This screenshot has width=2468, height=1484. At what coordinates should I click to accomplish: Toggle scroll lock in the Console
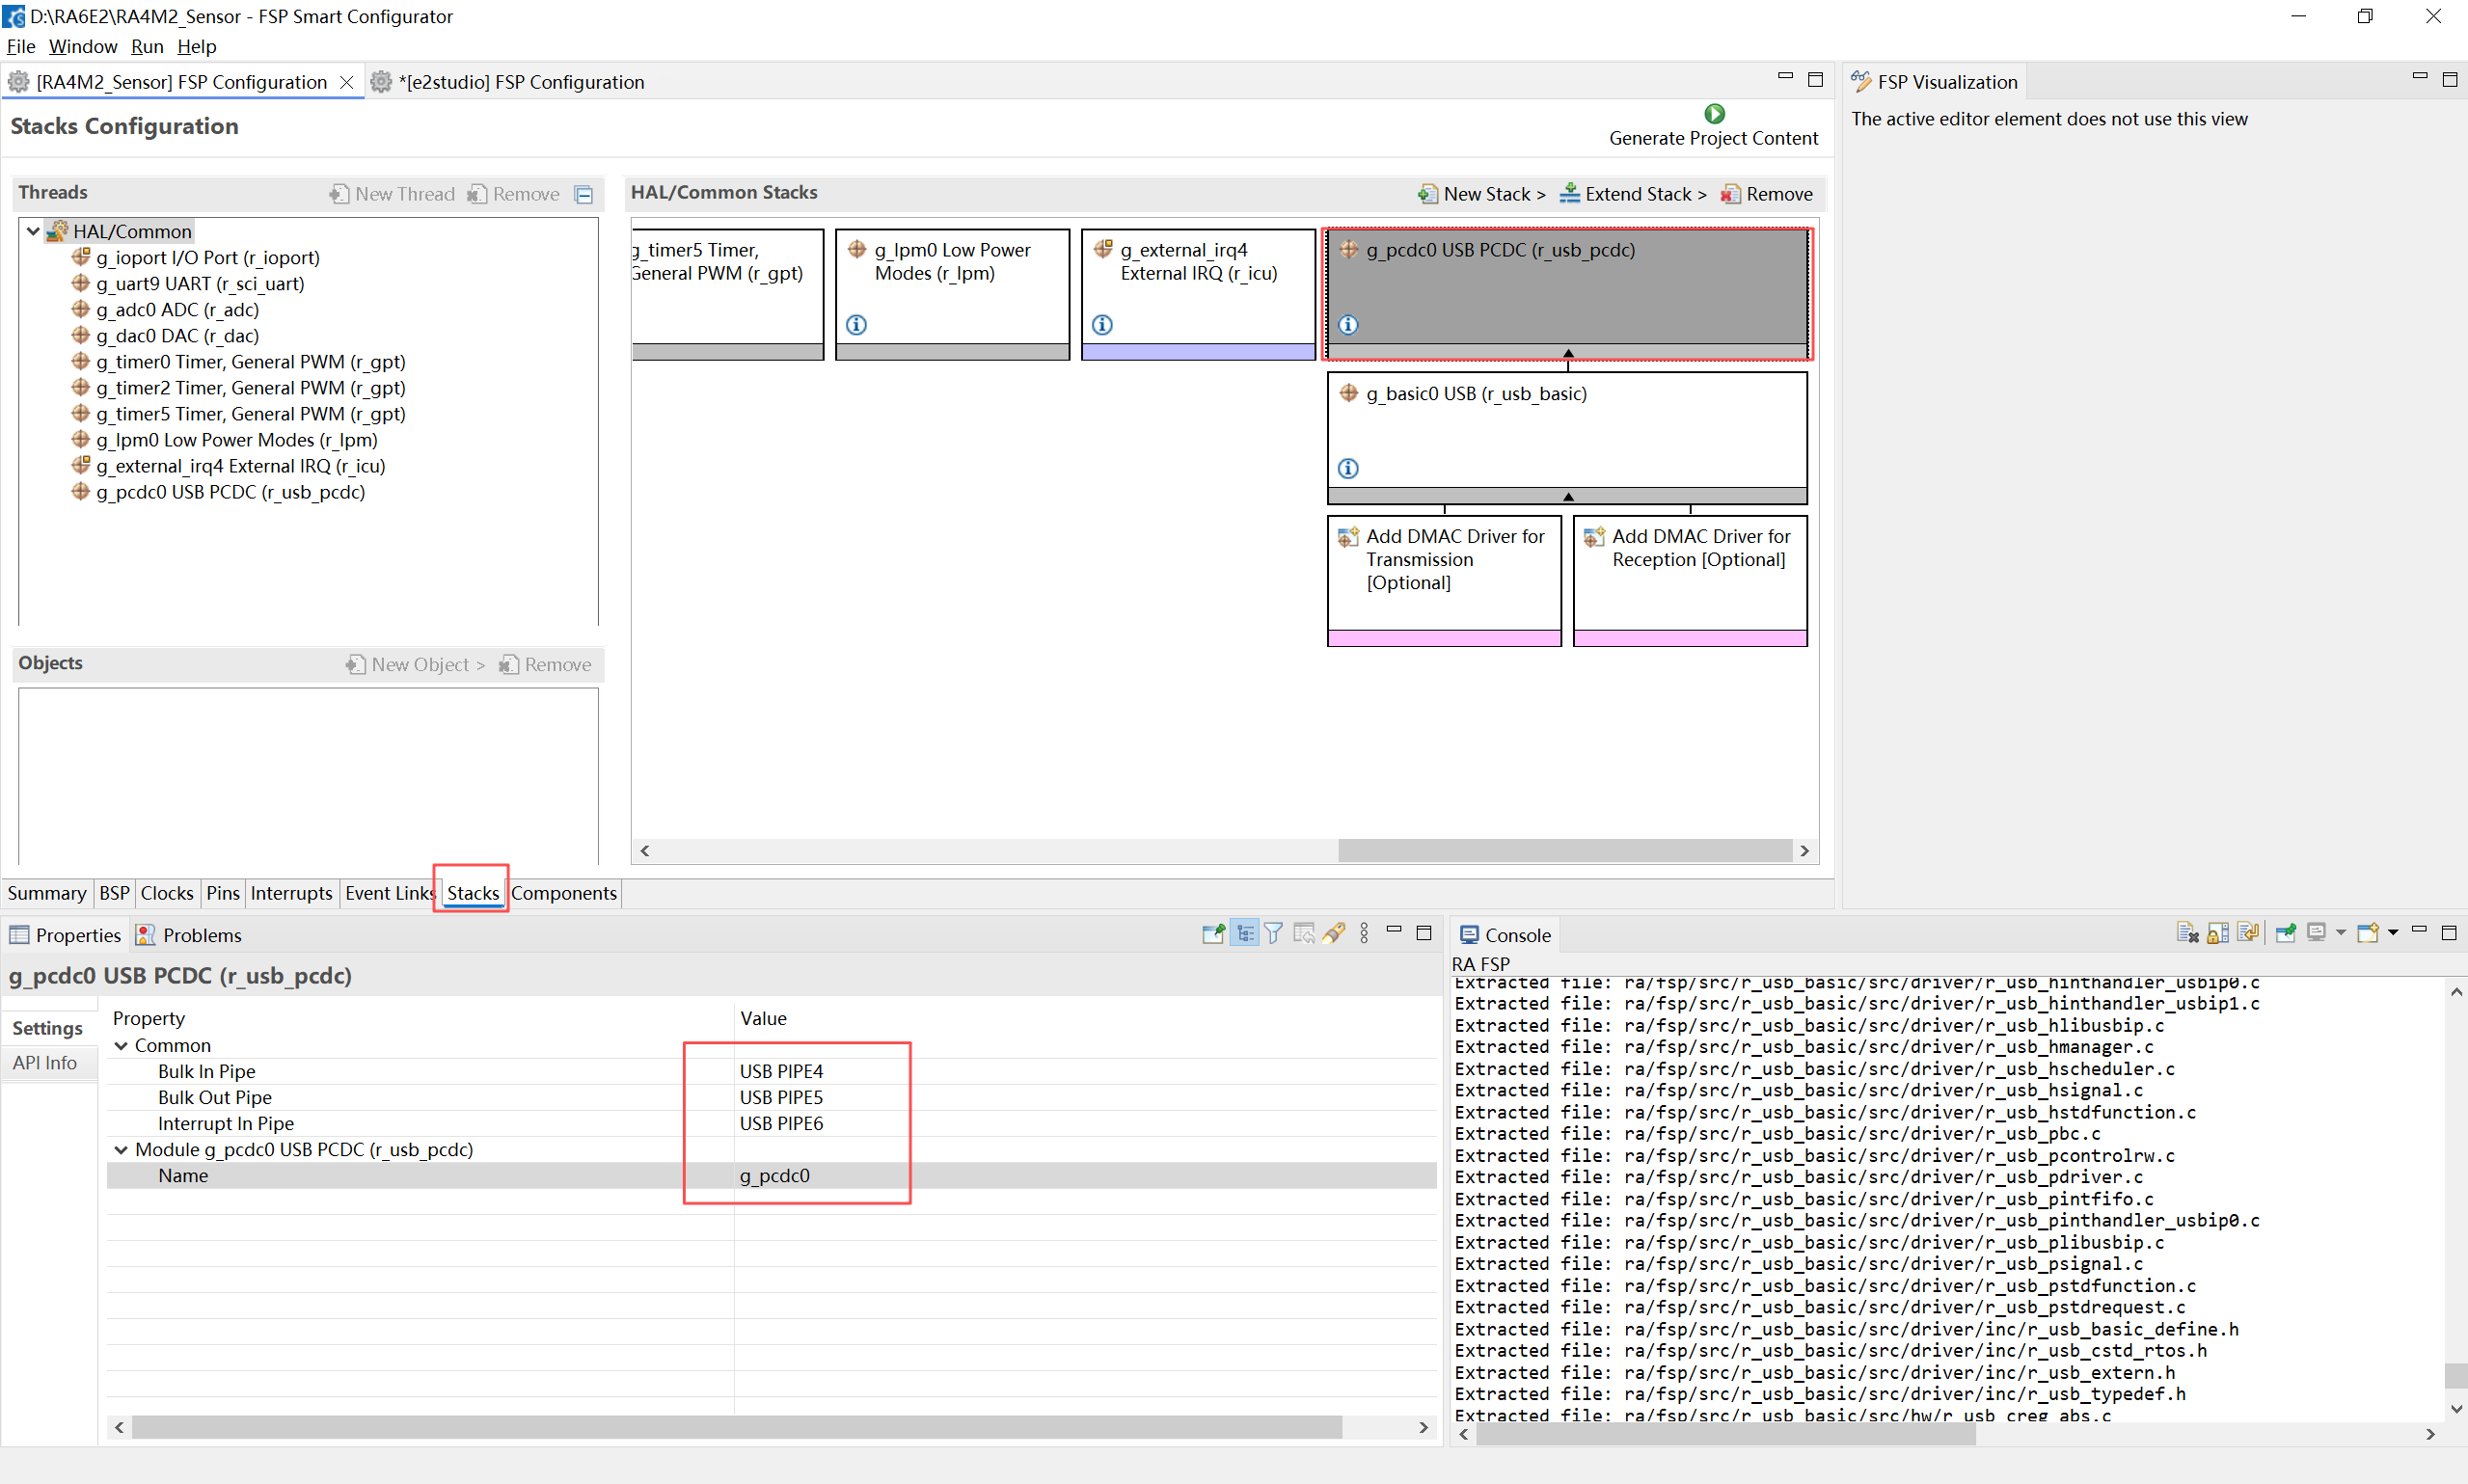point(2218,933)
